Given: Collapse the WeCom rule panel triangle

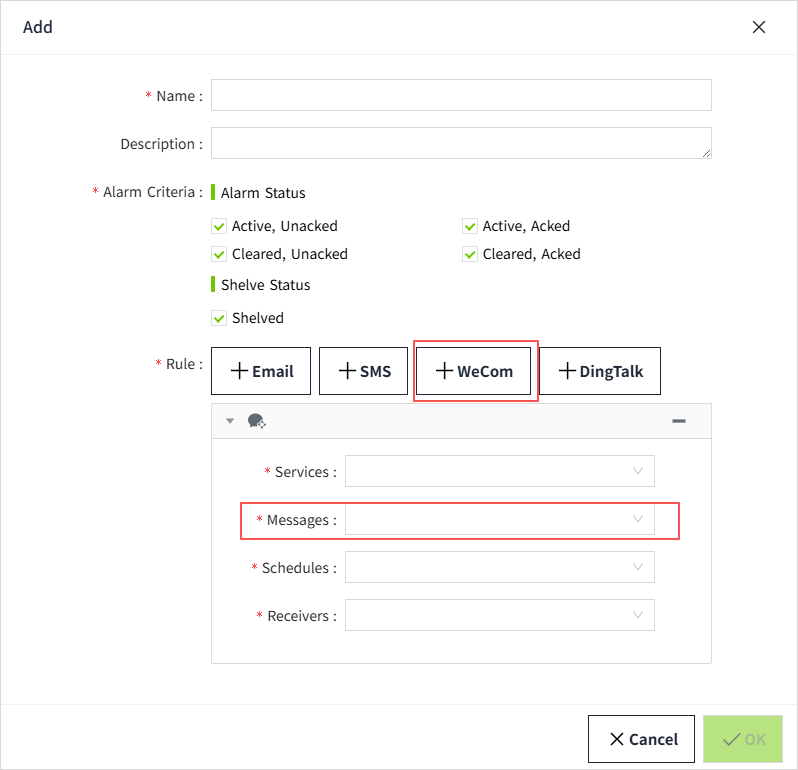Looking at the screenshot, I should tap(230, 421).
